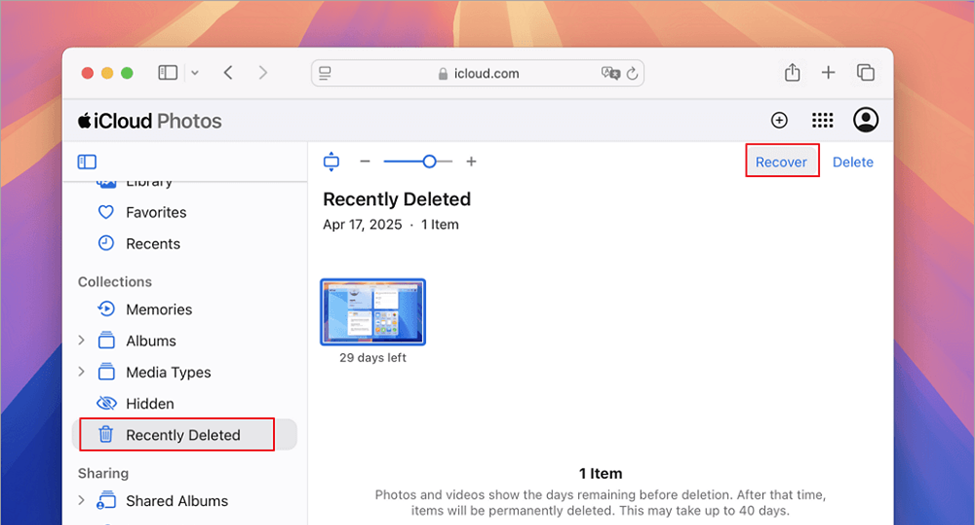Click the Safari share icon
This screenshot has width=975, height=525.
792,73
